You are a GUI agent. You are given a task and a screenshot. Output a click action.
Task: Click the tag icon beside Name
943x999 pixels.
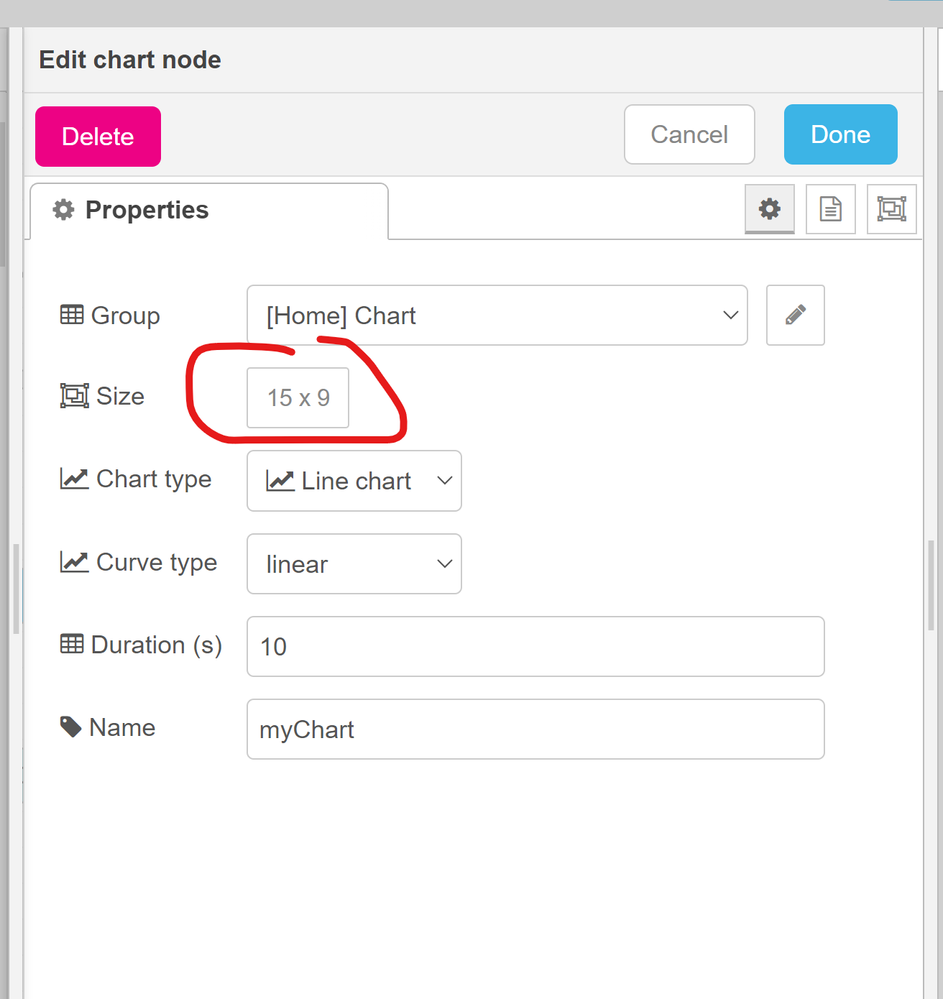click(x=71, y=727)
